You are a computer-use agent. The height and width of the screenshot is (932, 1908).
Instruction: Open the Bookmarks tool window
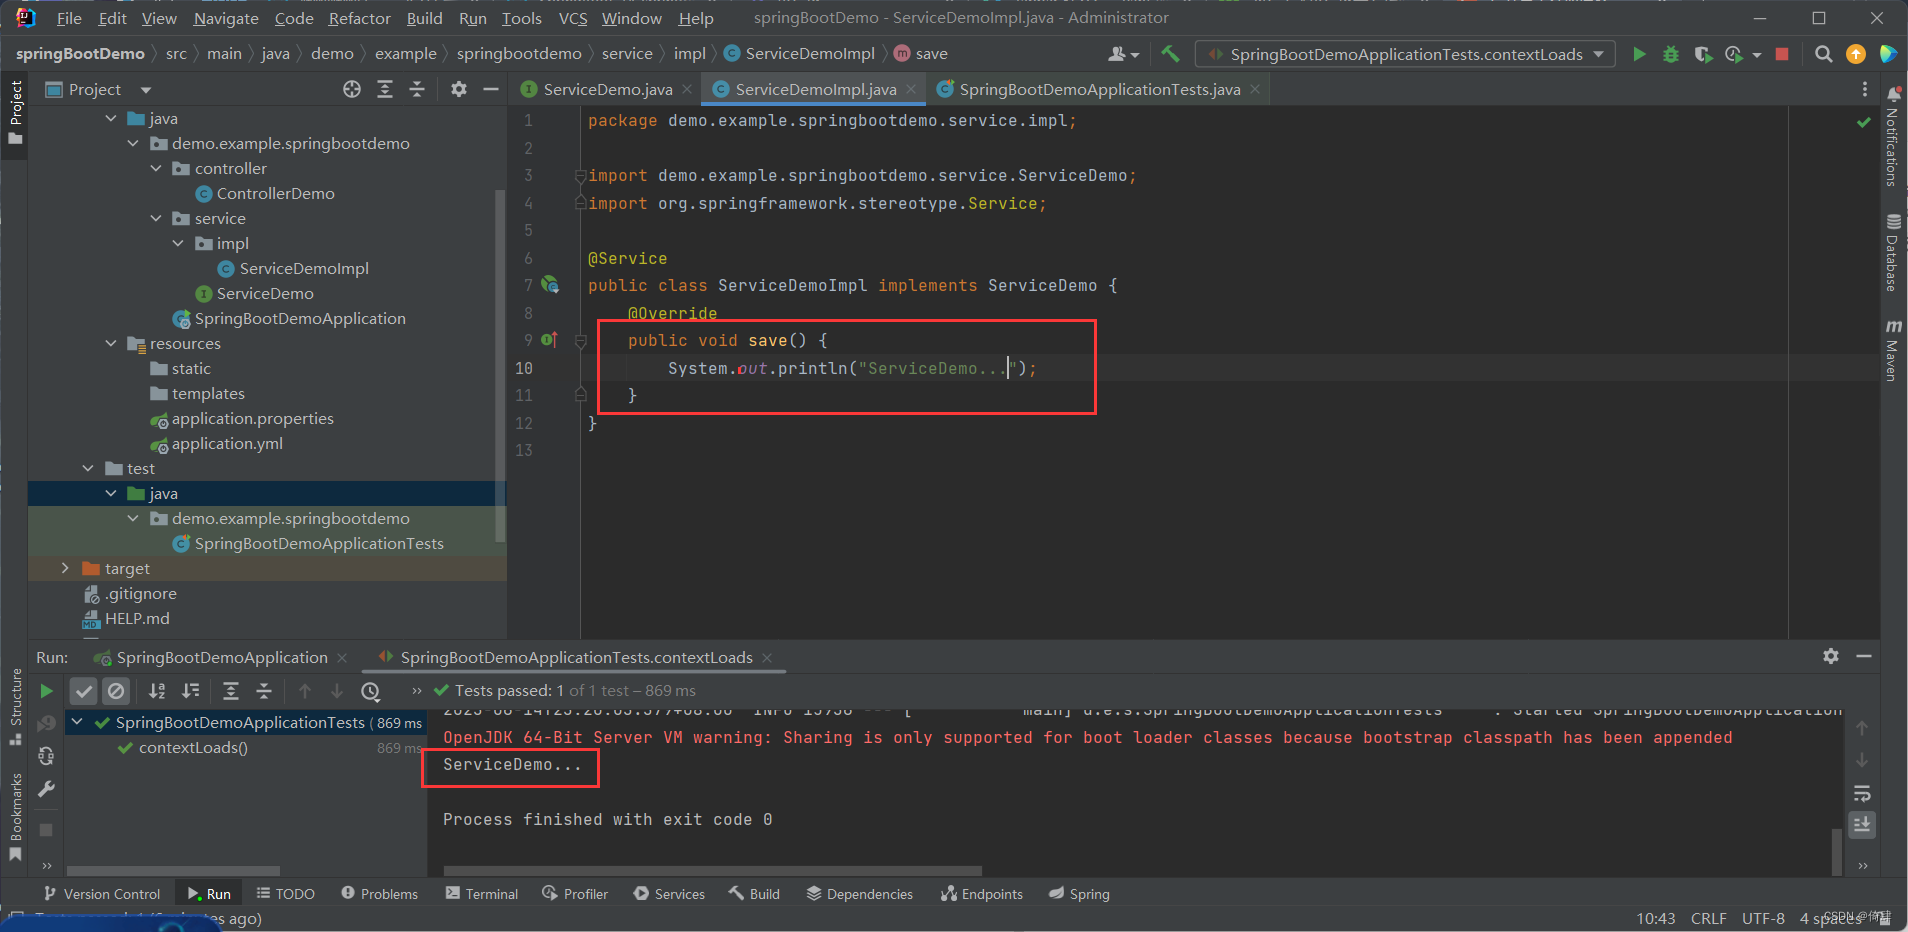click(x=15, y=817)
